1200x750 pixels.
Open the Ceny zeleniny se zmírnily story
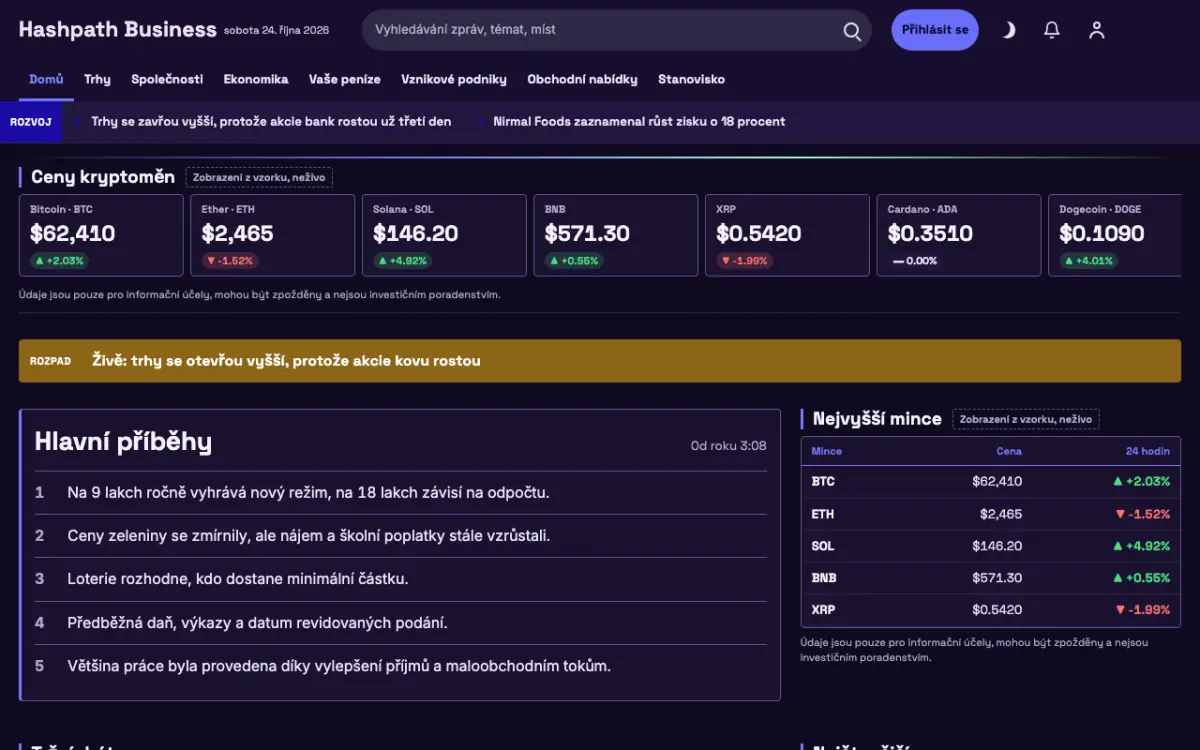[x=308, y=536]
